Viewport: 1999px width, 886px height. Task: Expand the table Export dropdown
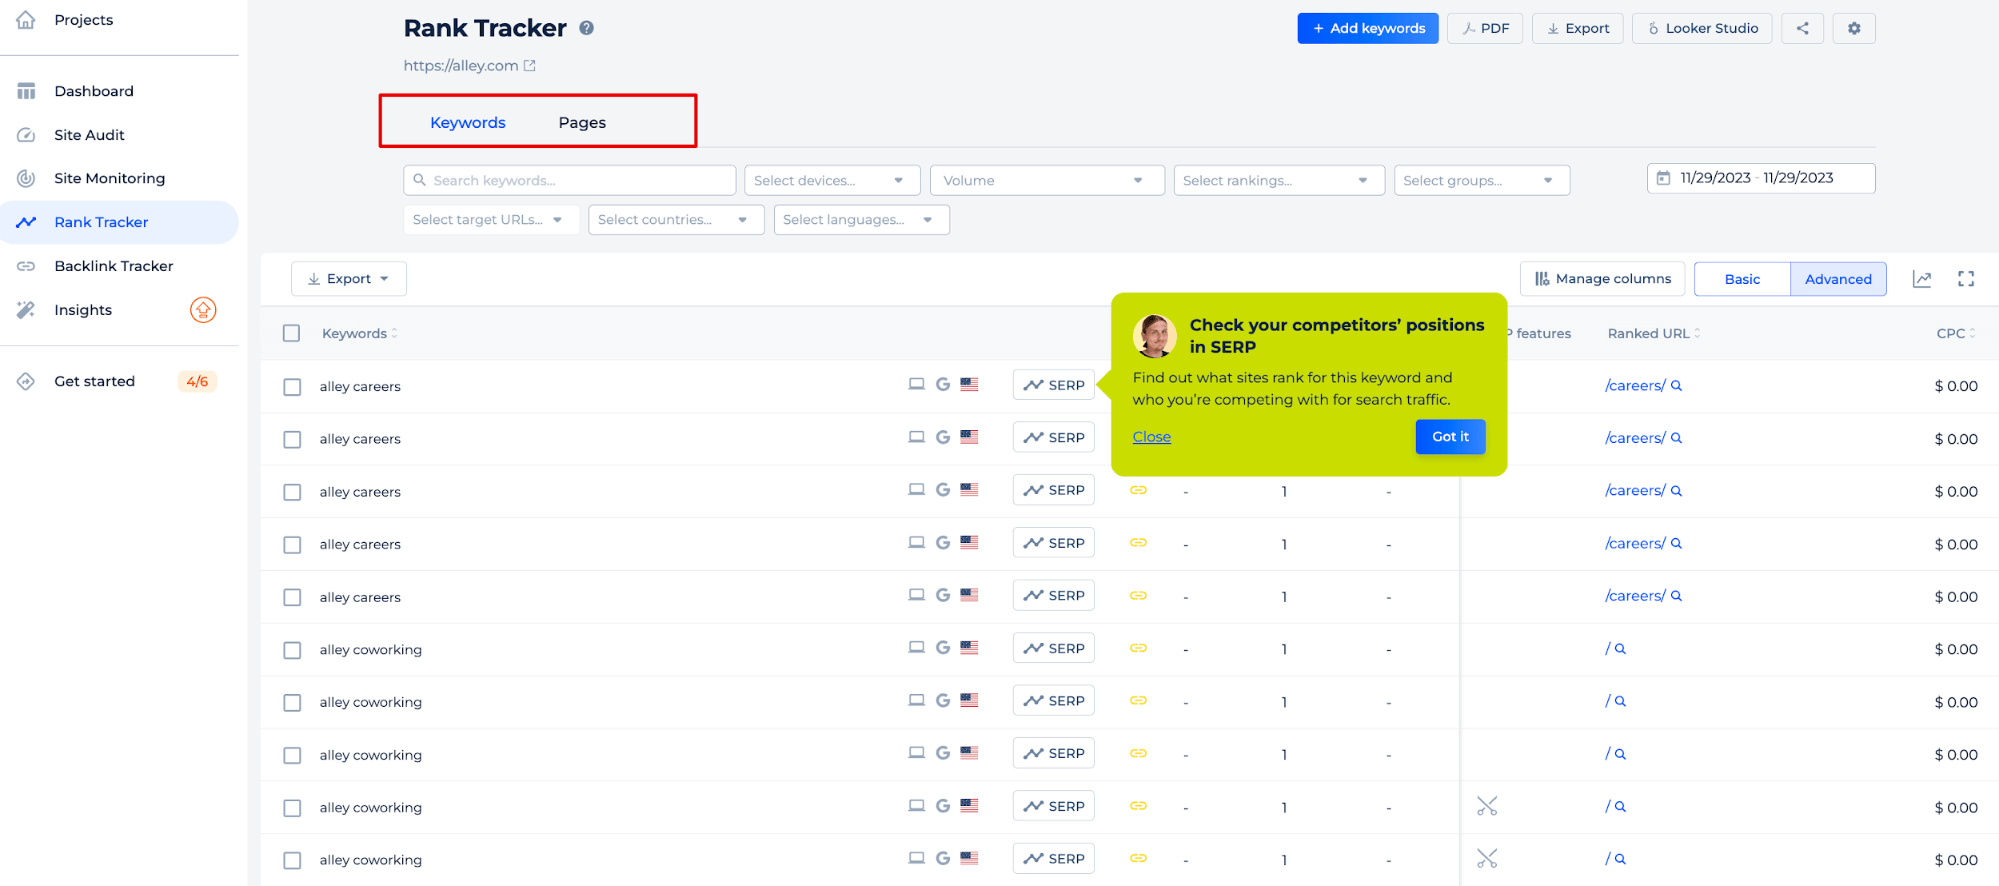348,279
